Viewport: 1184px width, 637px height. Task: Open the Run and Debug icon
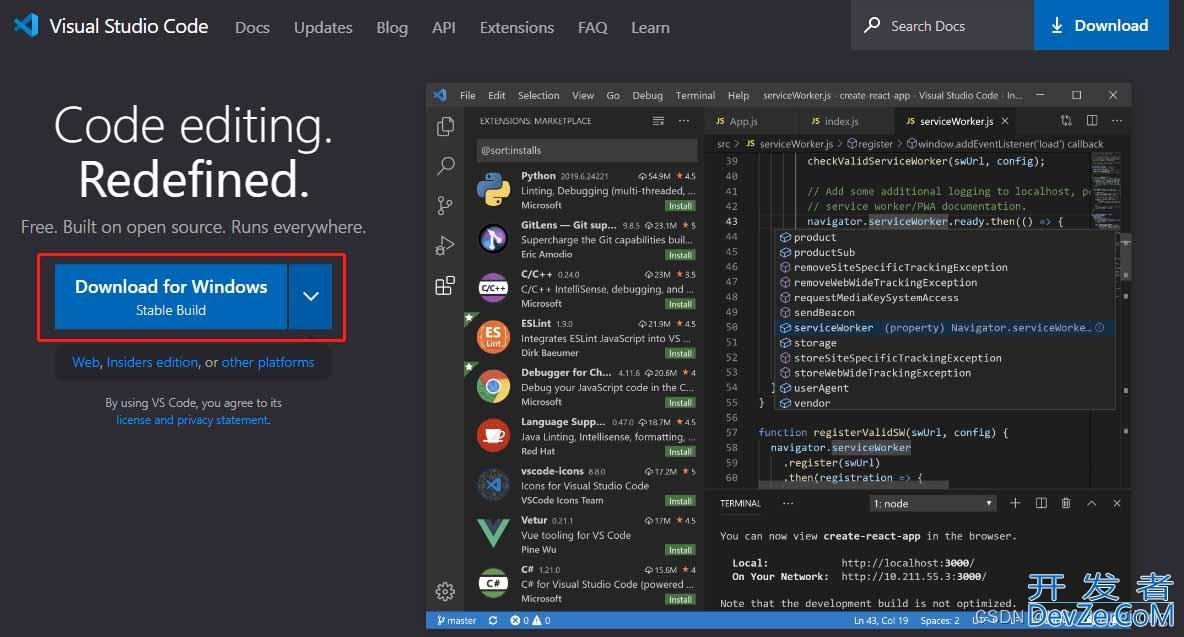446,245
